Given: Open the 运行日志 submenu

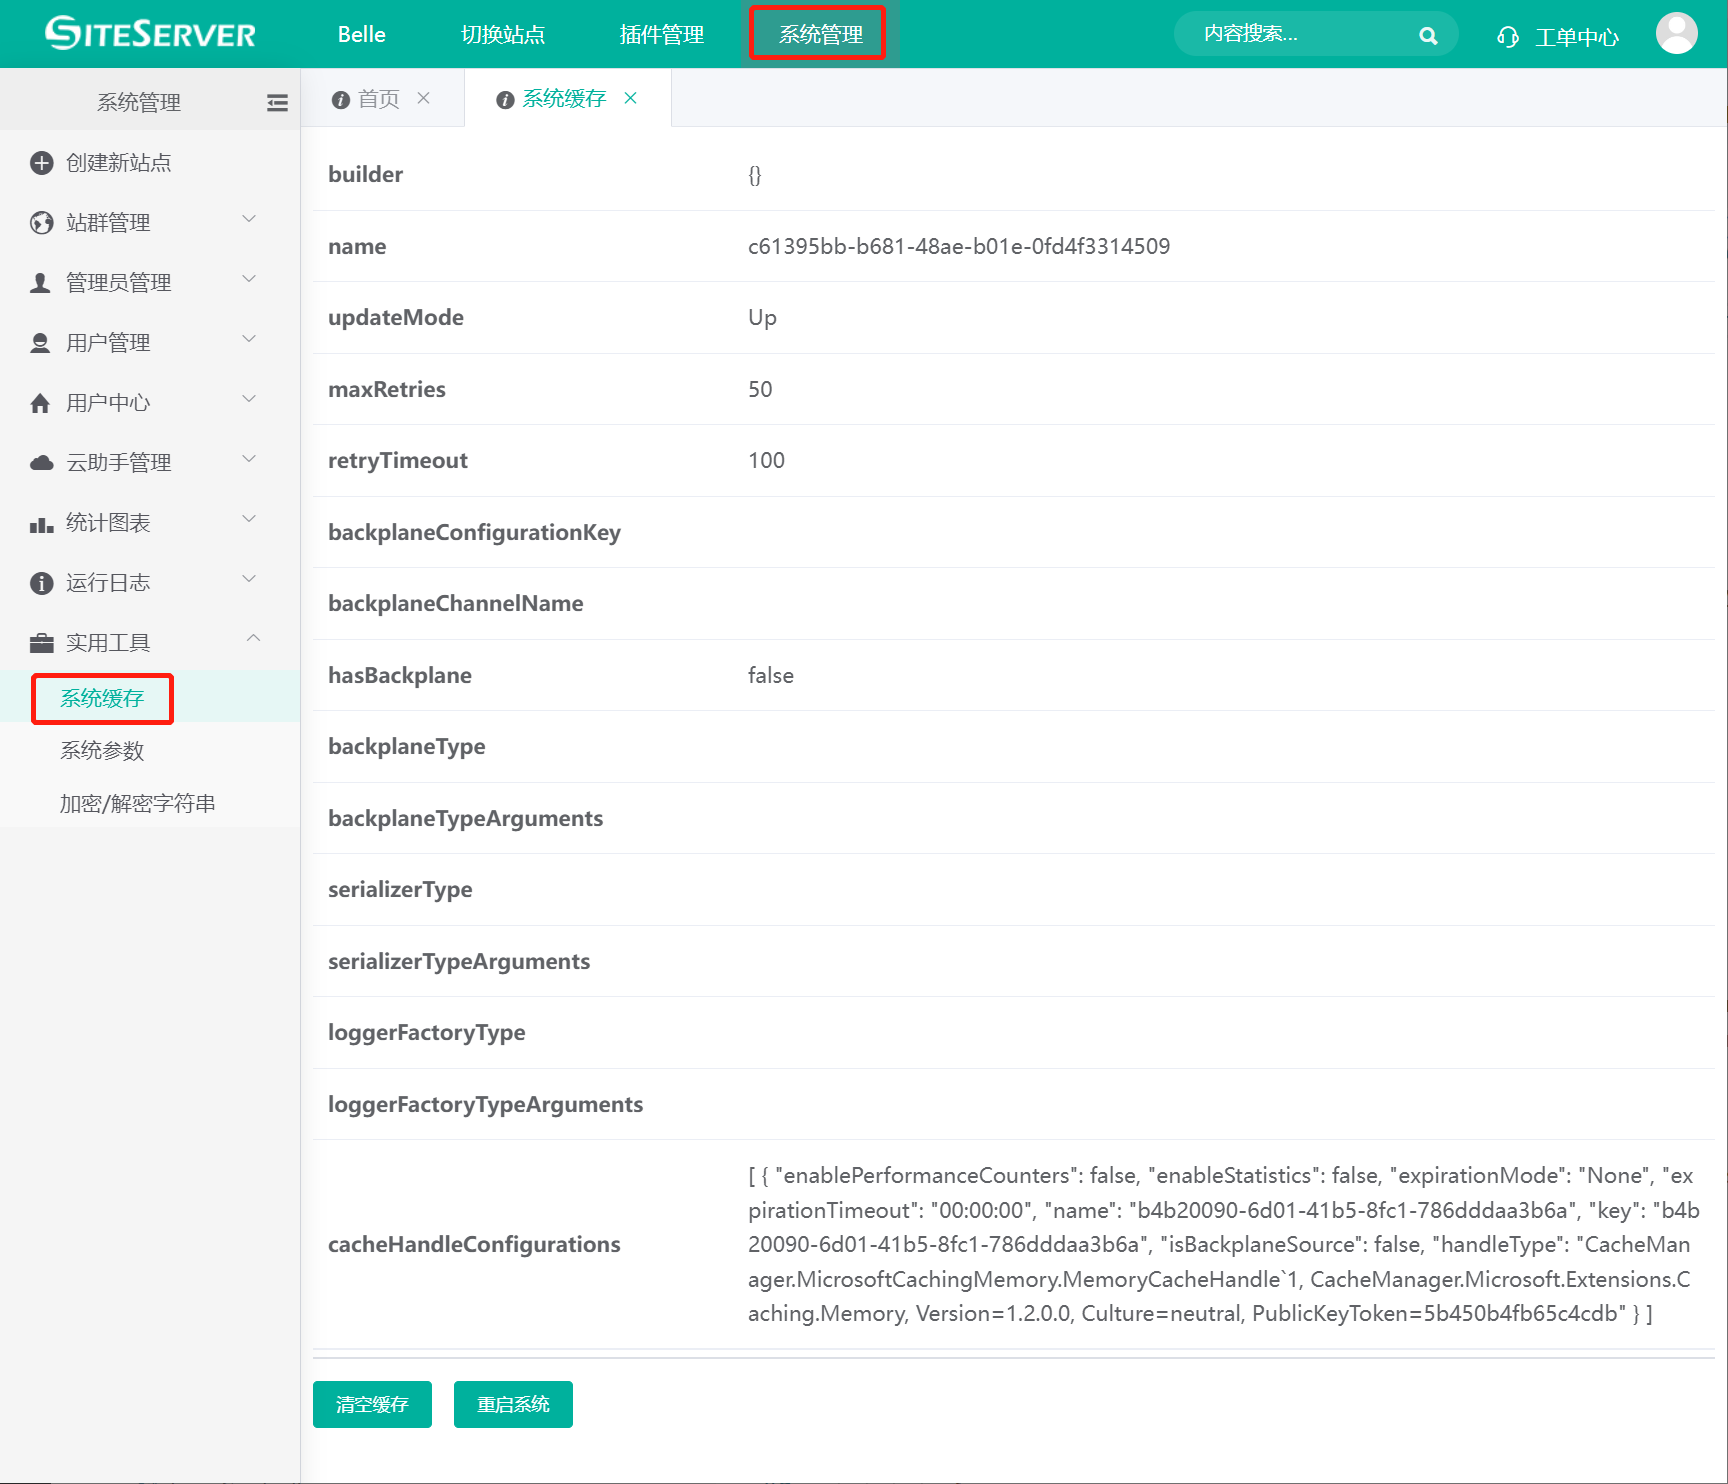Looking at the screenshot, I should click(x=140, y=582).
